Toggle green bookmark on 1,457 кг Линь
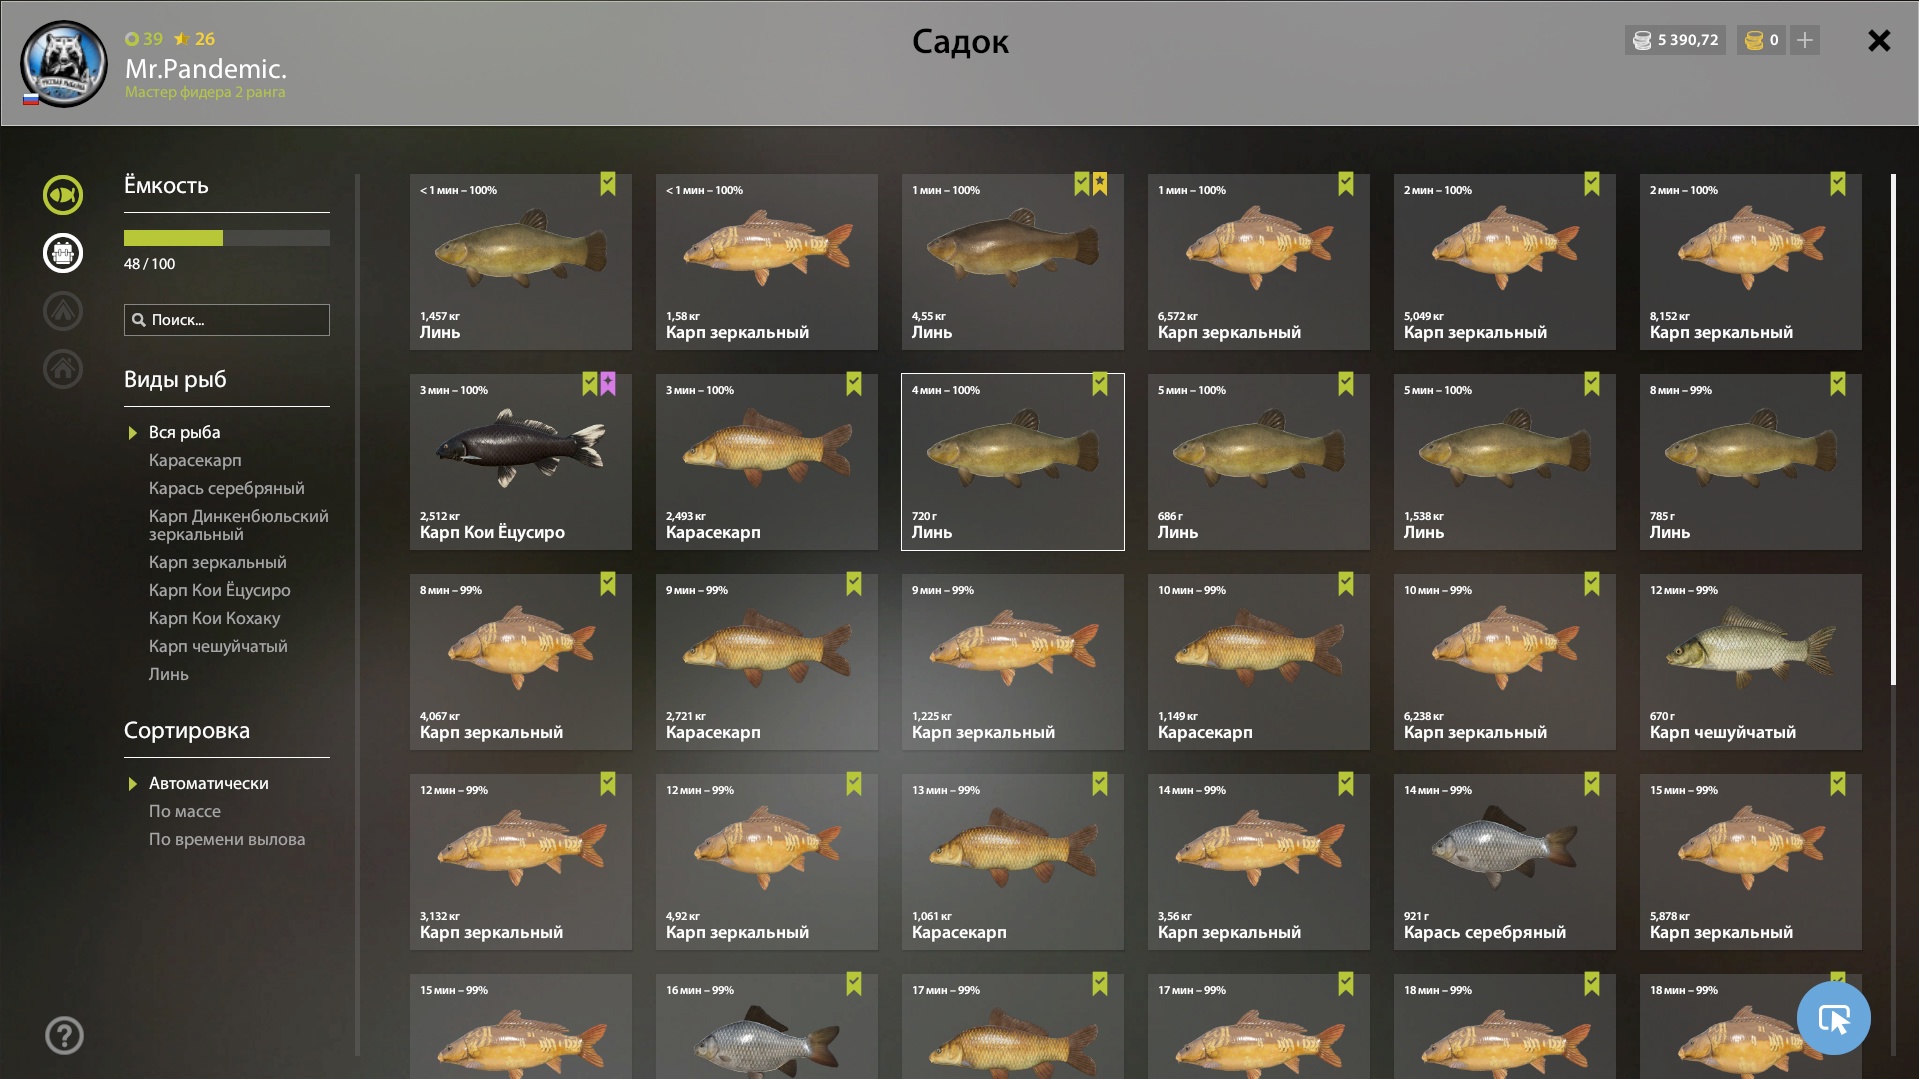Image resolution: width=1919 pixels, height=1079 pixels. [x=608, y=184]
